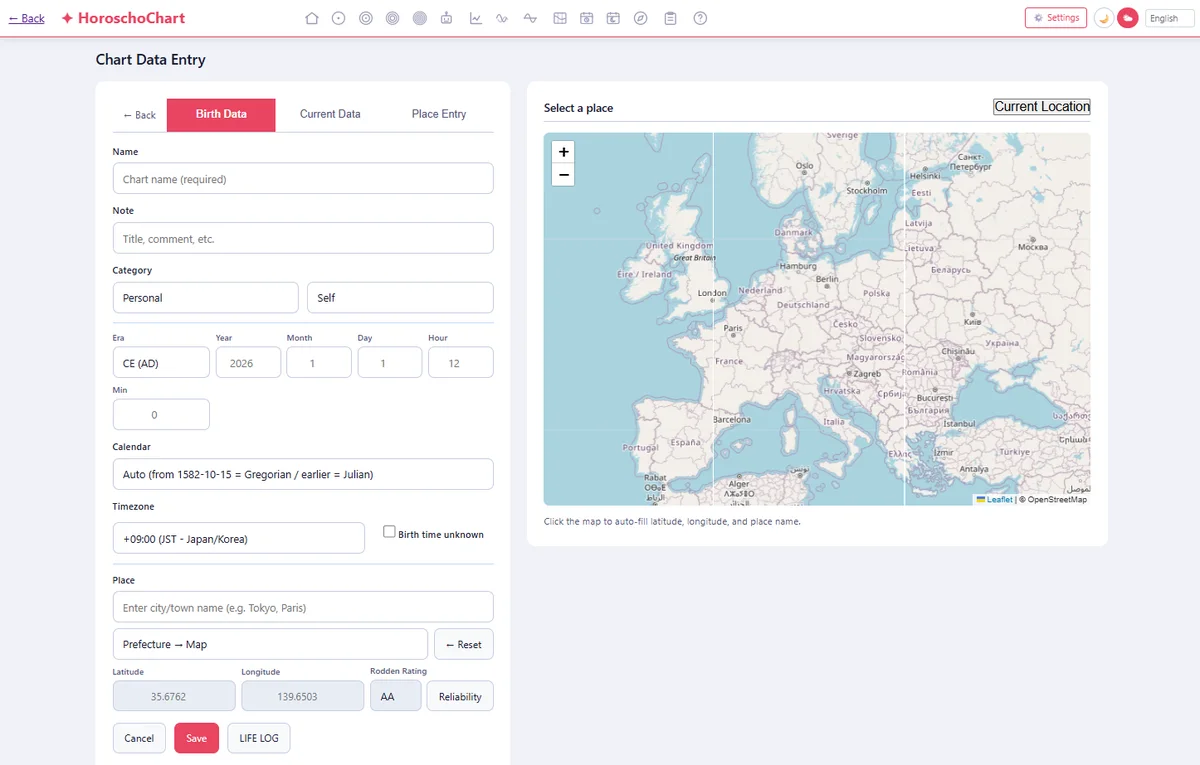The width and height of the screenshot is (1200, 765).
Task: Open the Home icon in the toolbar
Action: 312,18
